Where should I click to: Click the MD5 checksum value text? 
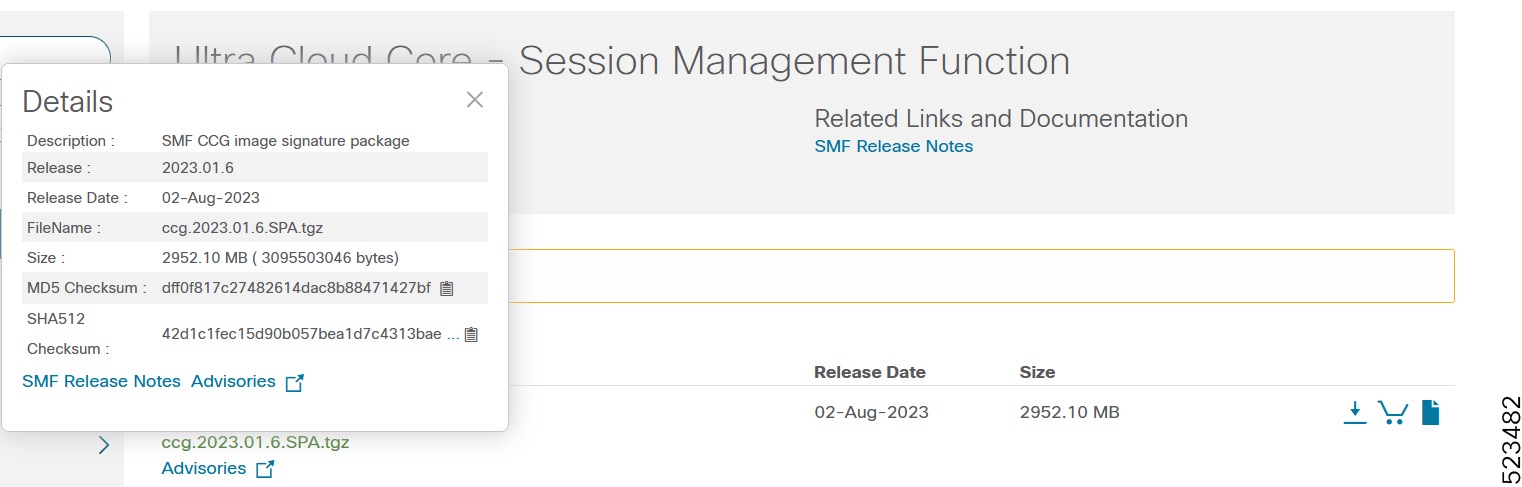click(295, 288)
